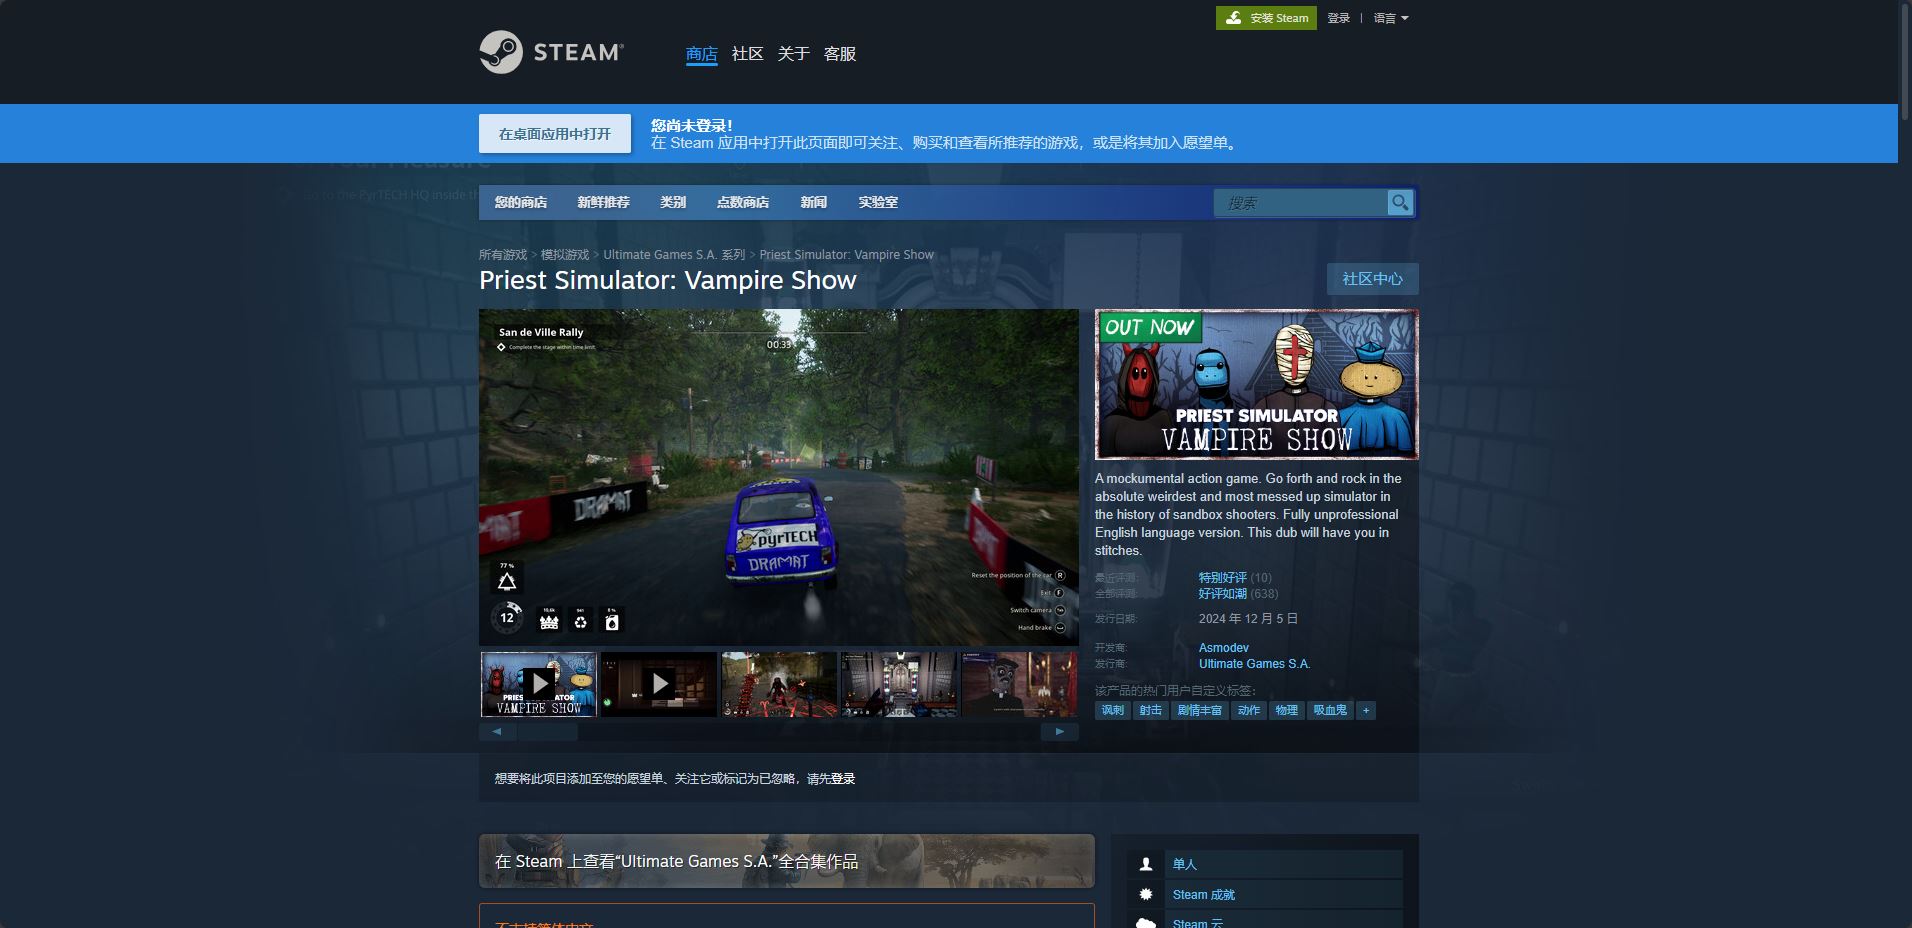This screenshot has width=1912, height=928.
Task: Select the 物理 tag
Action: click(1287, 710)
